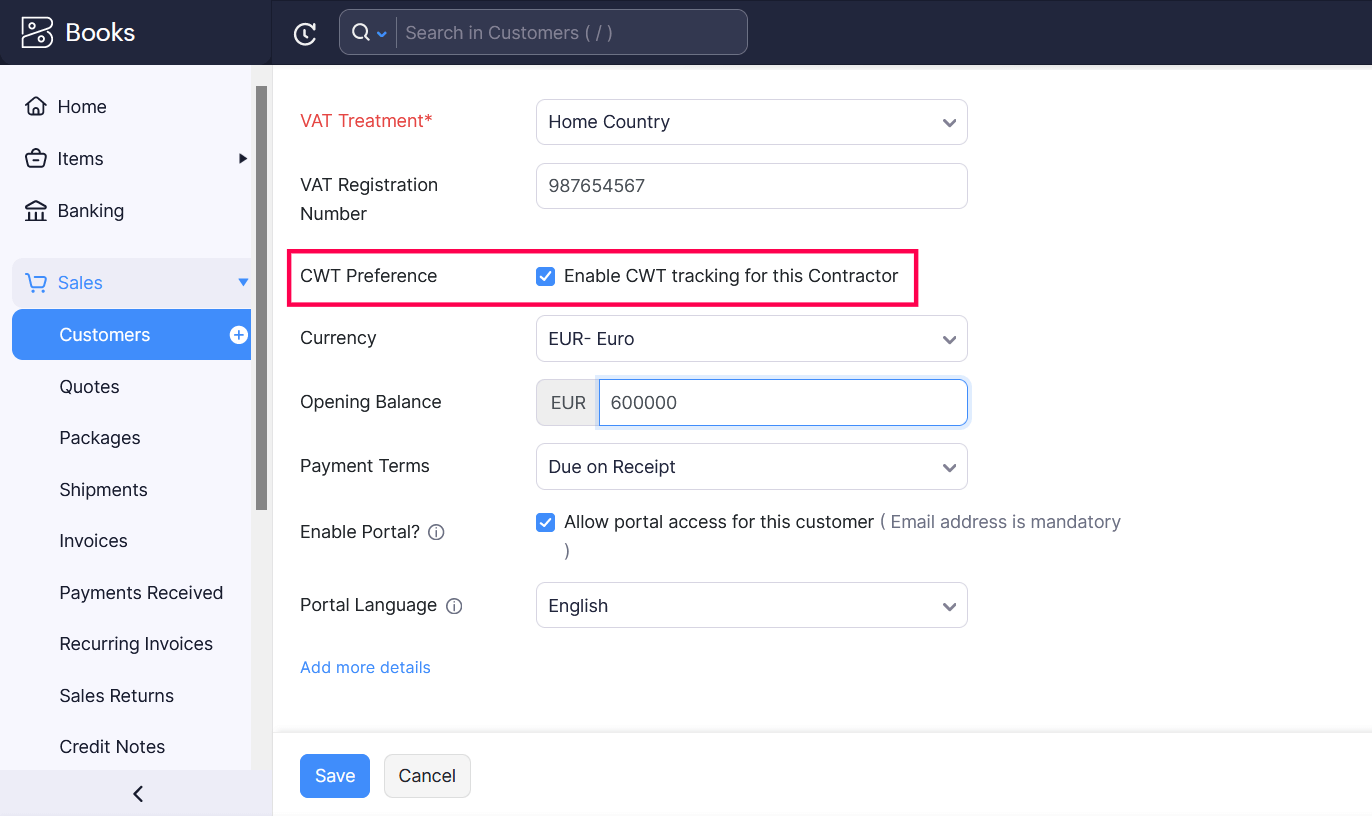The height and width of the screenshot is (816, 1372).
Task: Add new customer with plus icon
Action: [x=239, y=335]
